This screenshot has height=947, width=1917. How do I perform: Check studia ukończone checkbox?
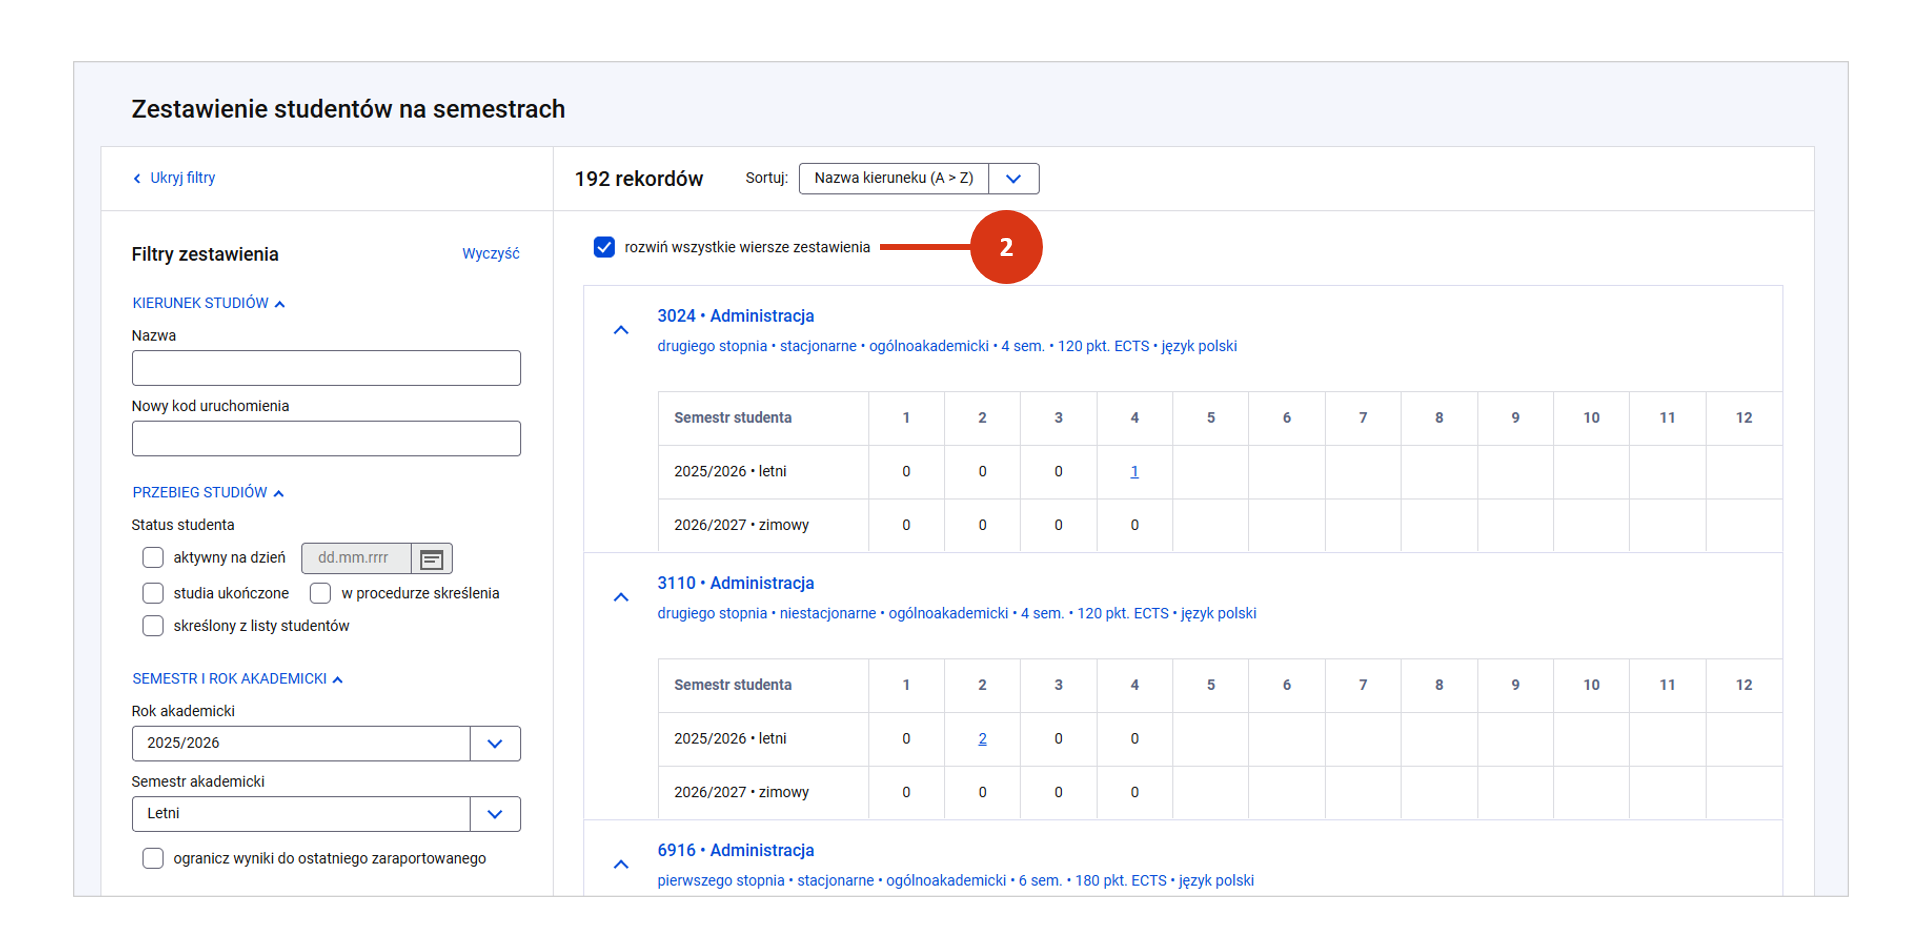[x=153, y=594]
